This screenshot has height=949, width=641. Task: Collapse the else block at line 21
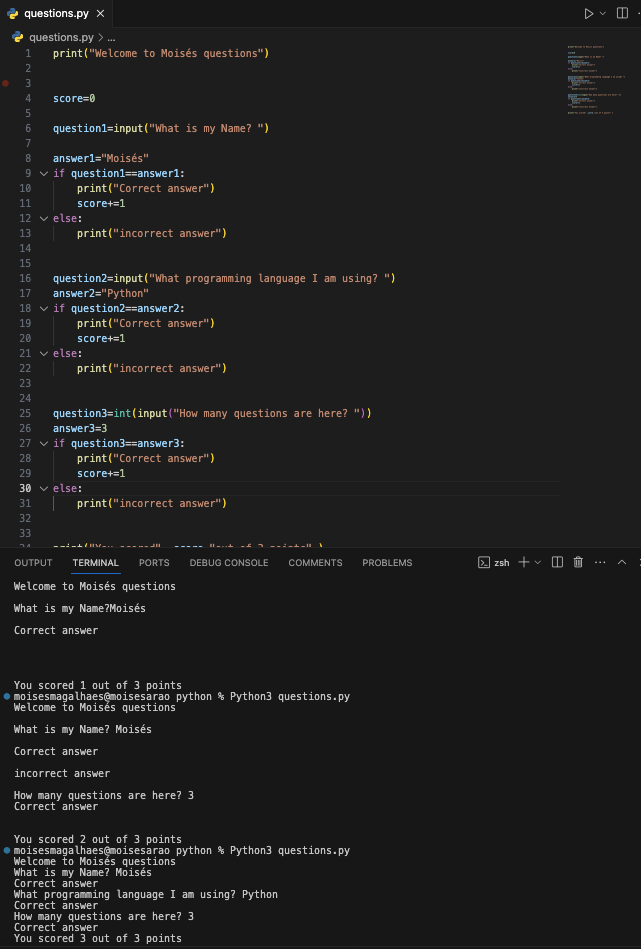click(x=44, y=353)
